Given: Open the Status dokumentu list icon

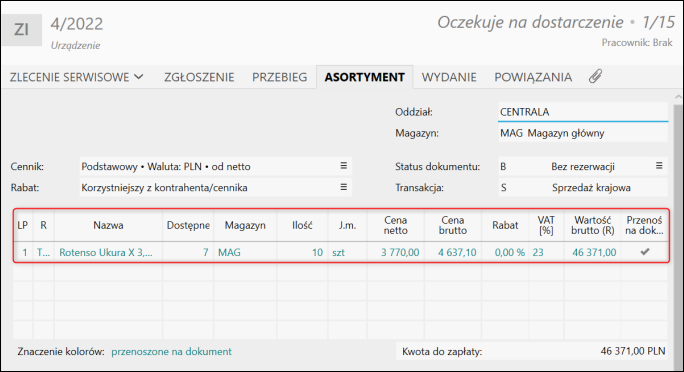Looking at the screenshot, I should [659, 166].
